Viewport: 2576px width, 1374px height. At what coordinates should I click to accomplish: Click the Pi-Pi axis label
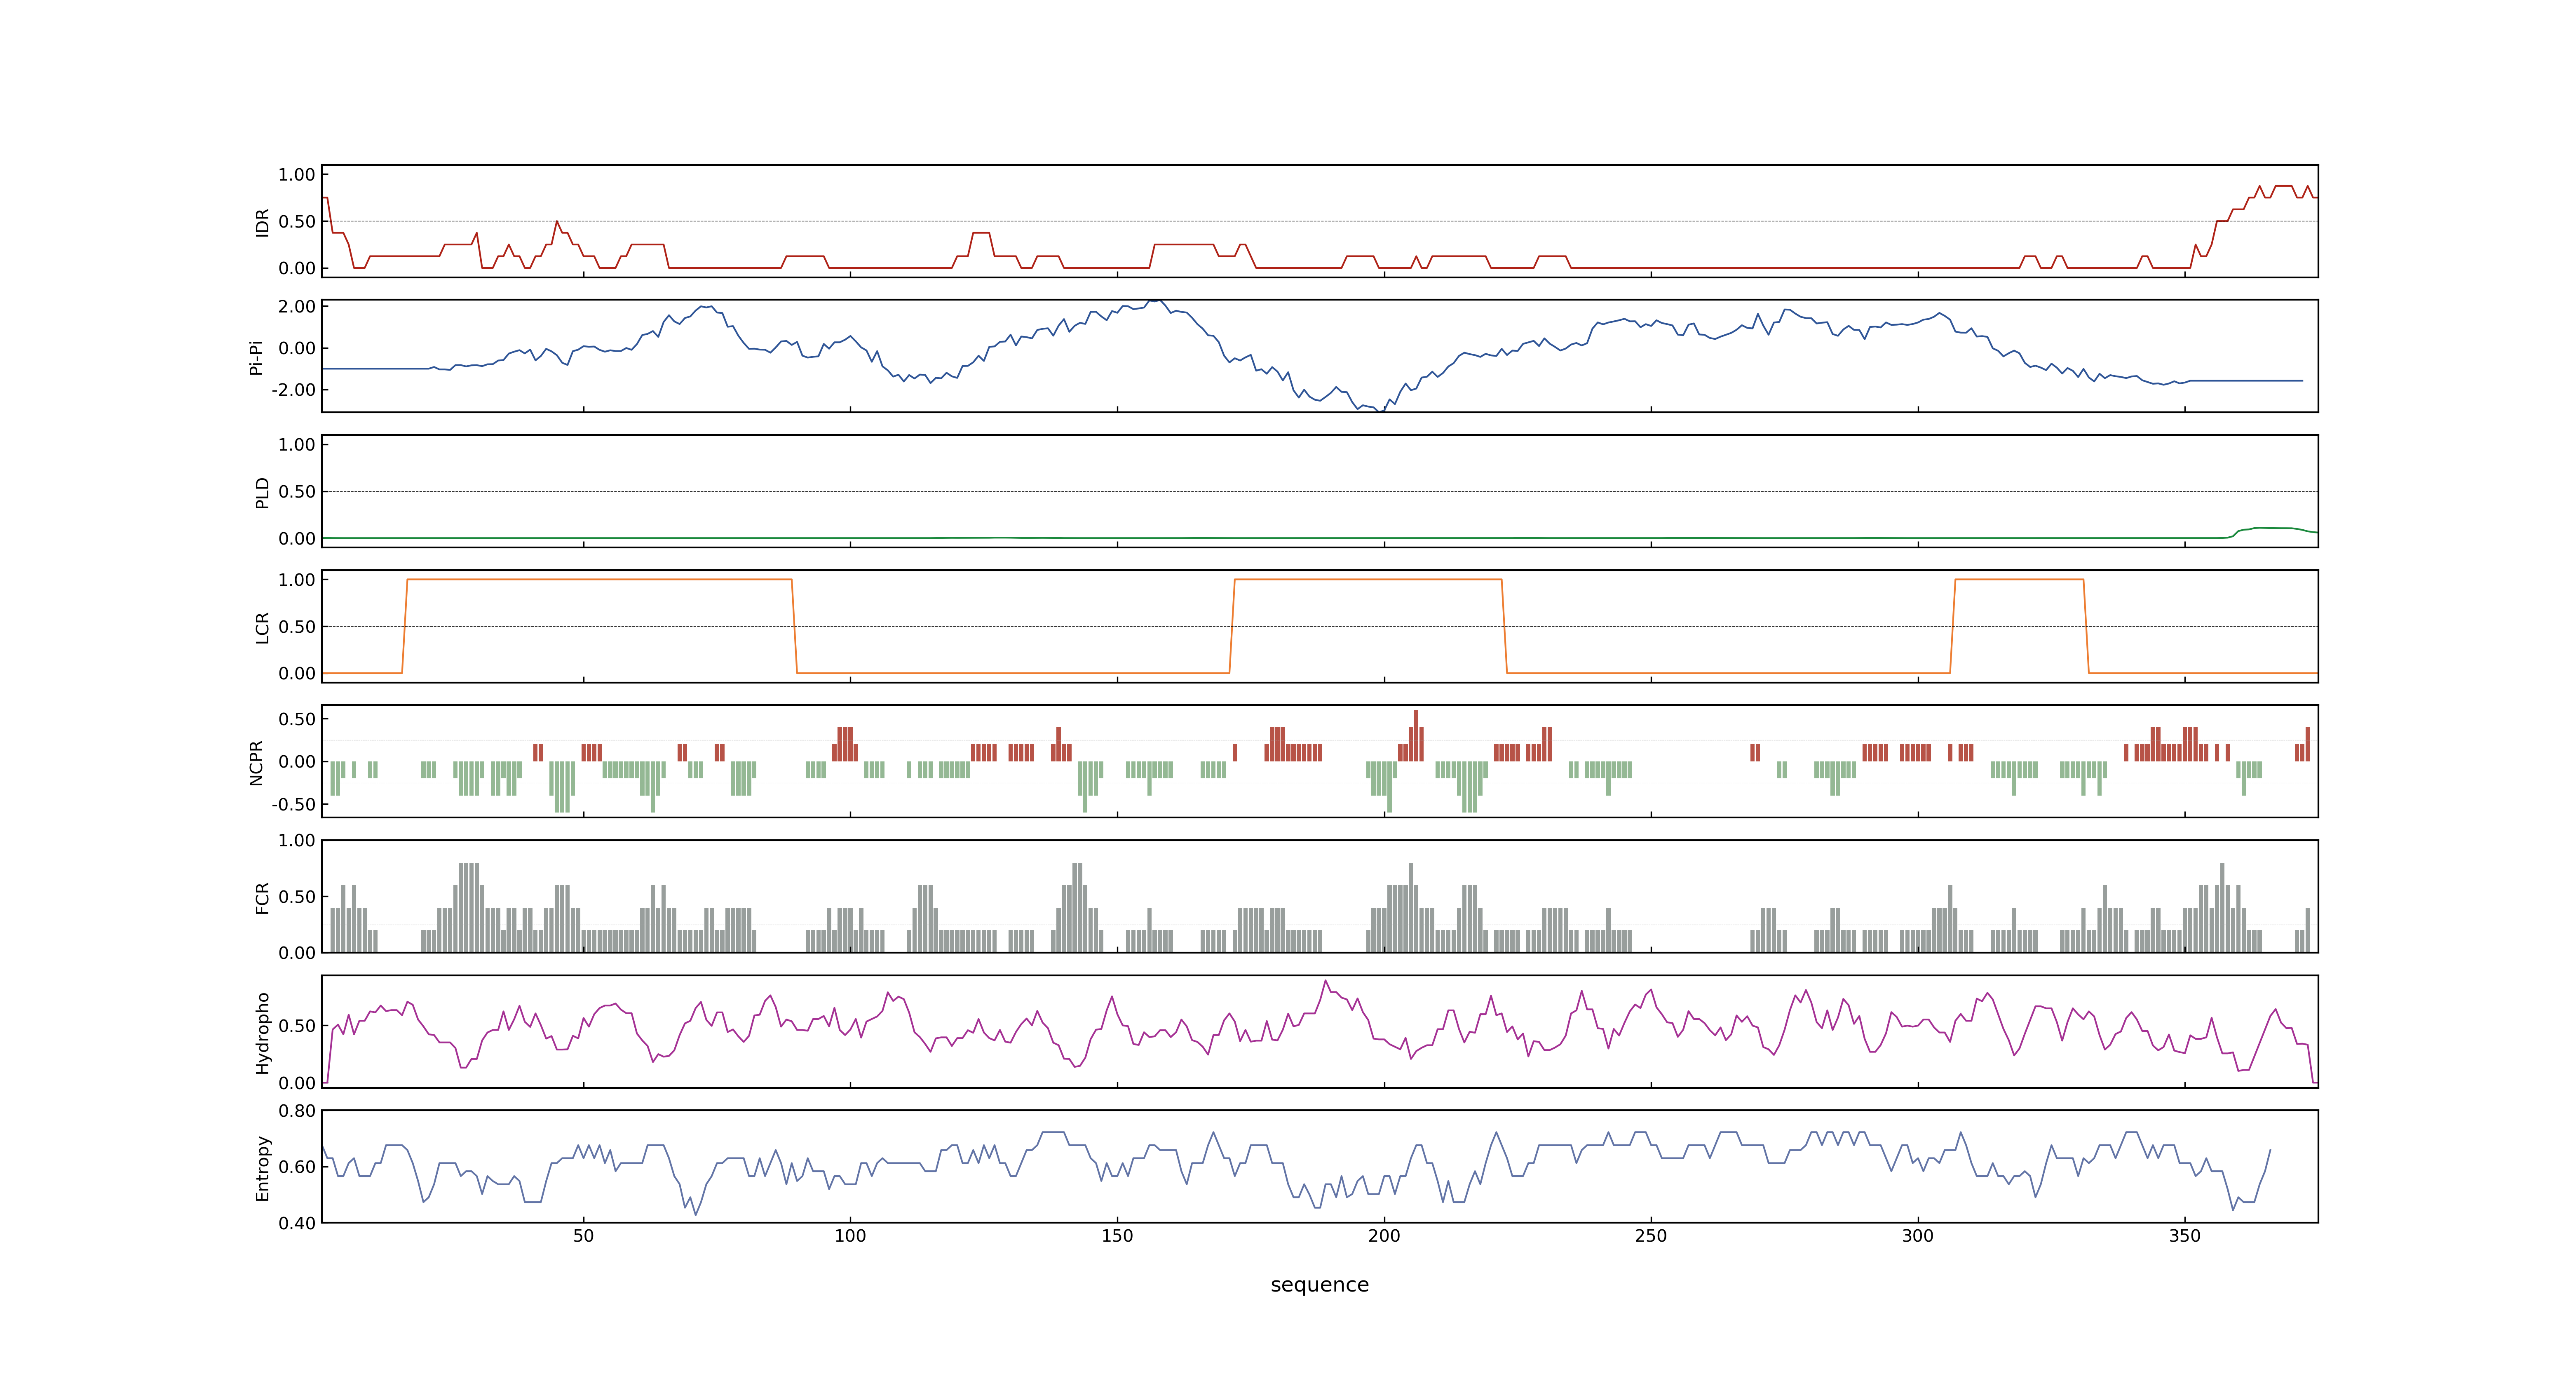click(256, 357)
